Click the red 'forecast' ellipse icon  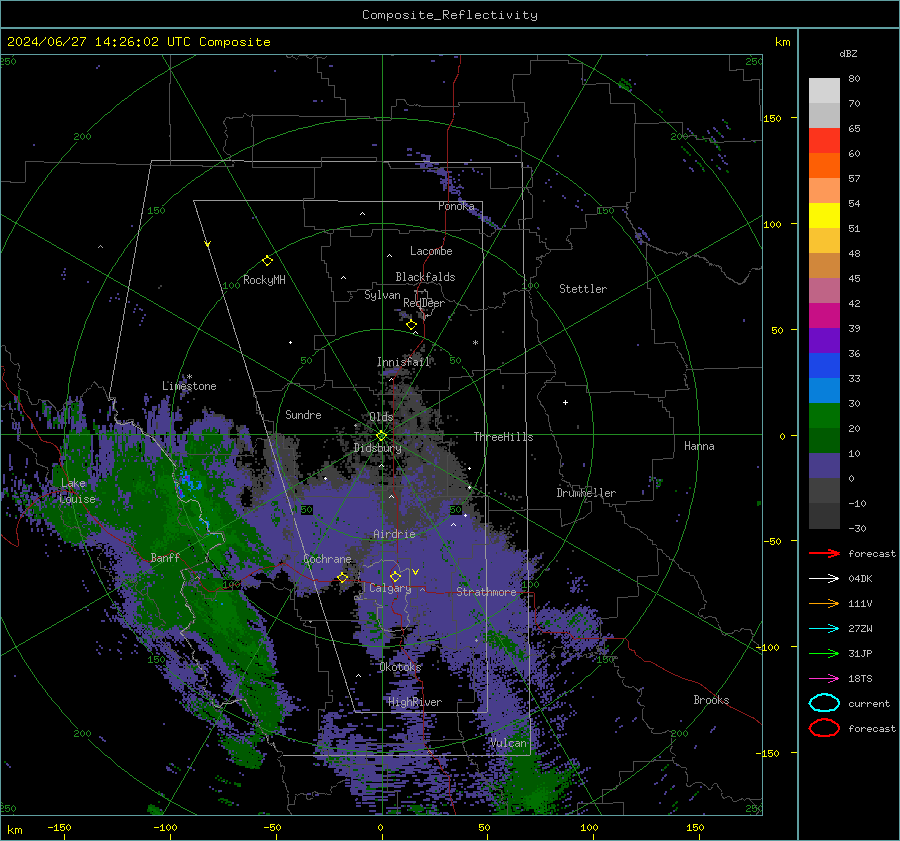(824, 728)
